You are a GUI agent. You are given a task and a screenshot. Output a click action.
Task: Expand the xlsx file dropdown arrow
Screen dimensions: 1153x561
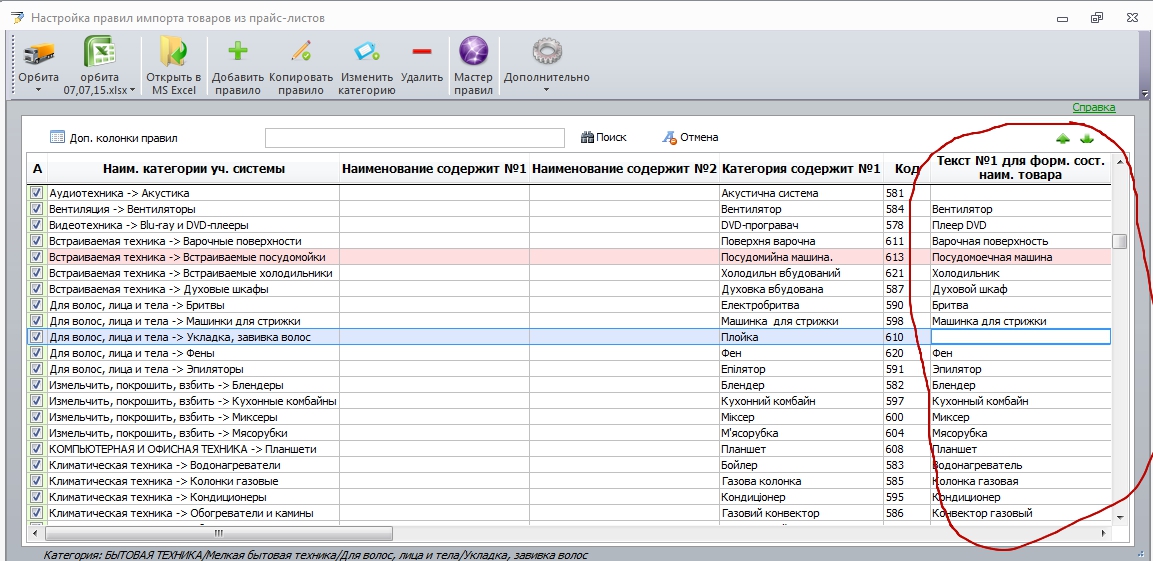click(x=132, y=90)
